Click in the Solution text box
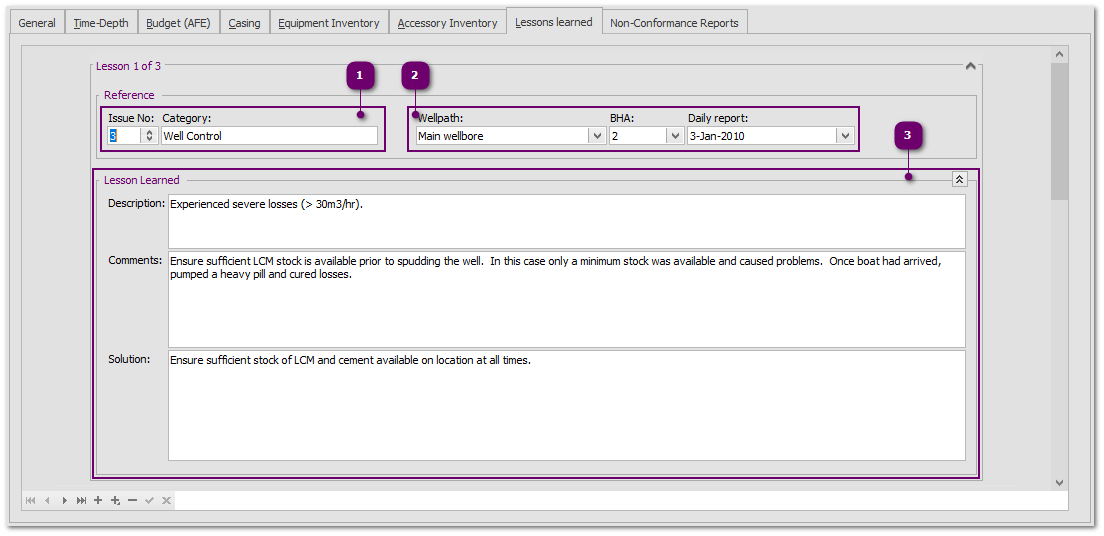 [x=566, y=405]
